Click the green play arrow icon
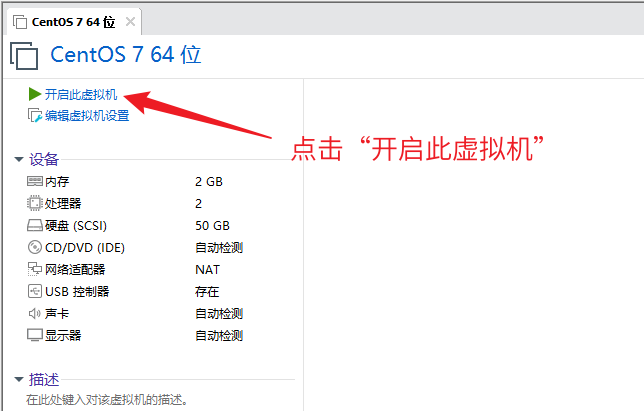 click(x=35, y=94)
